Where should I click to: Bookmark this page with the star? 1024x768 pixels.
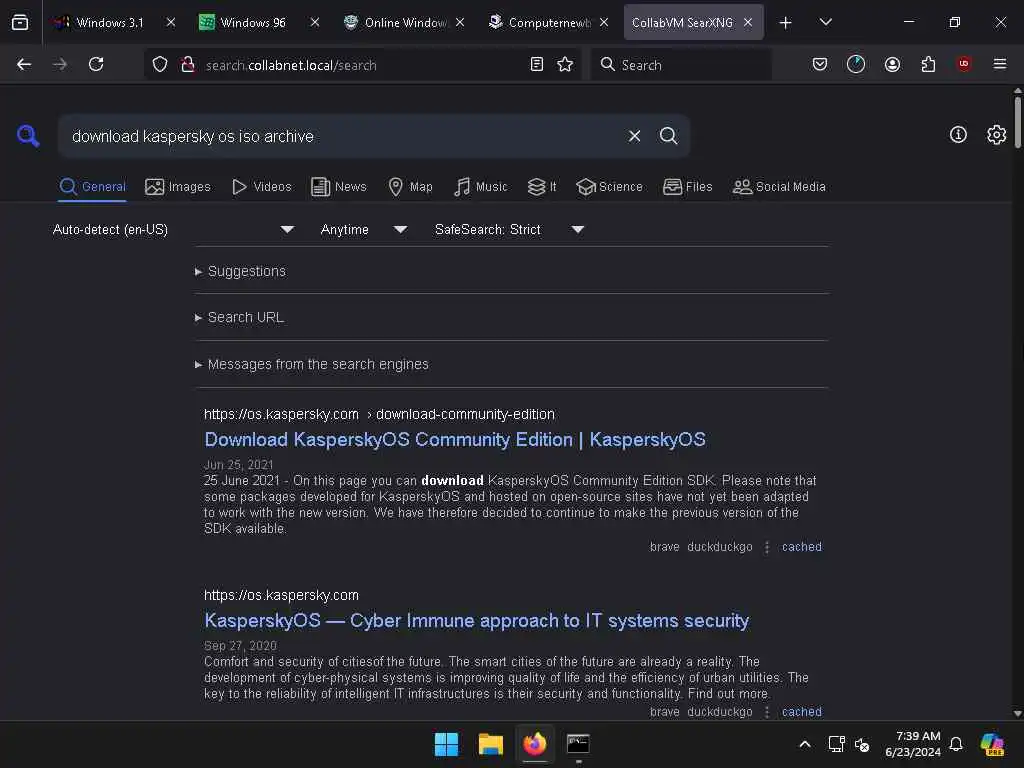pos(565,64)
